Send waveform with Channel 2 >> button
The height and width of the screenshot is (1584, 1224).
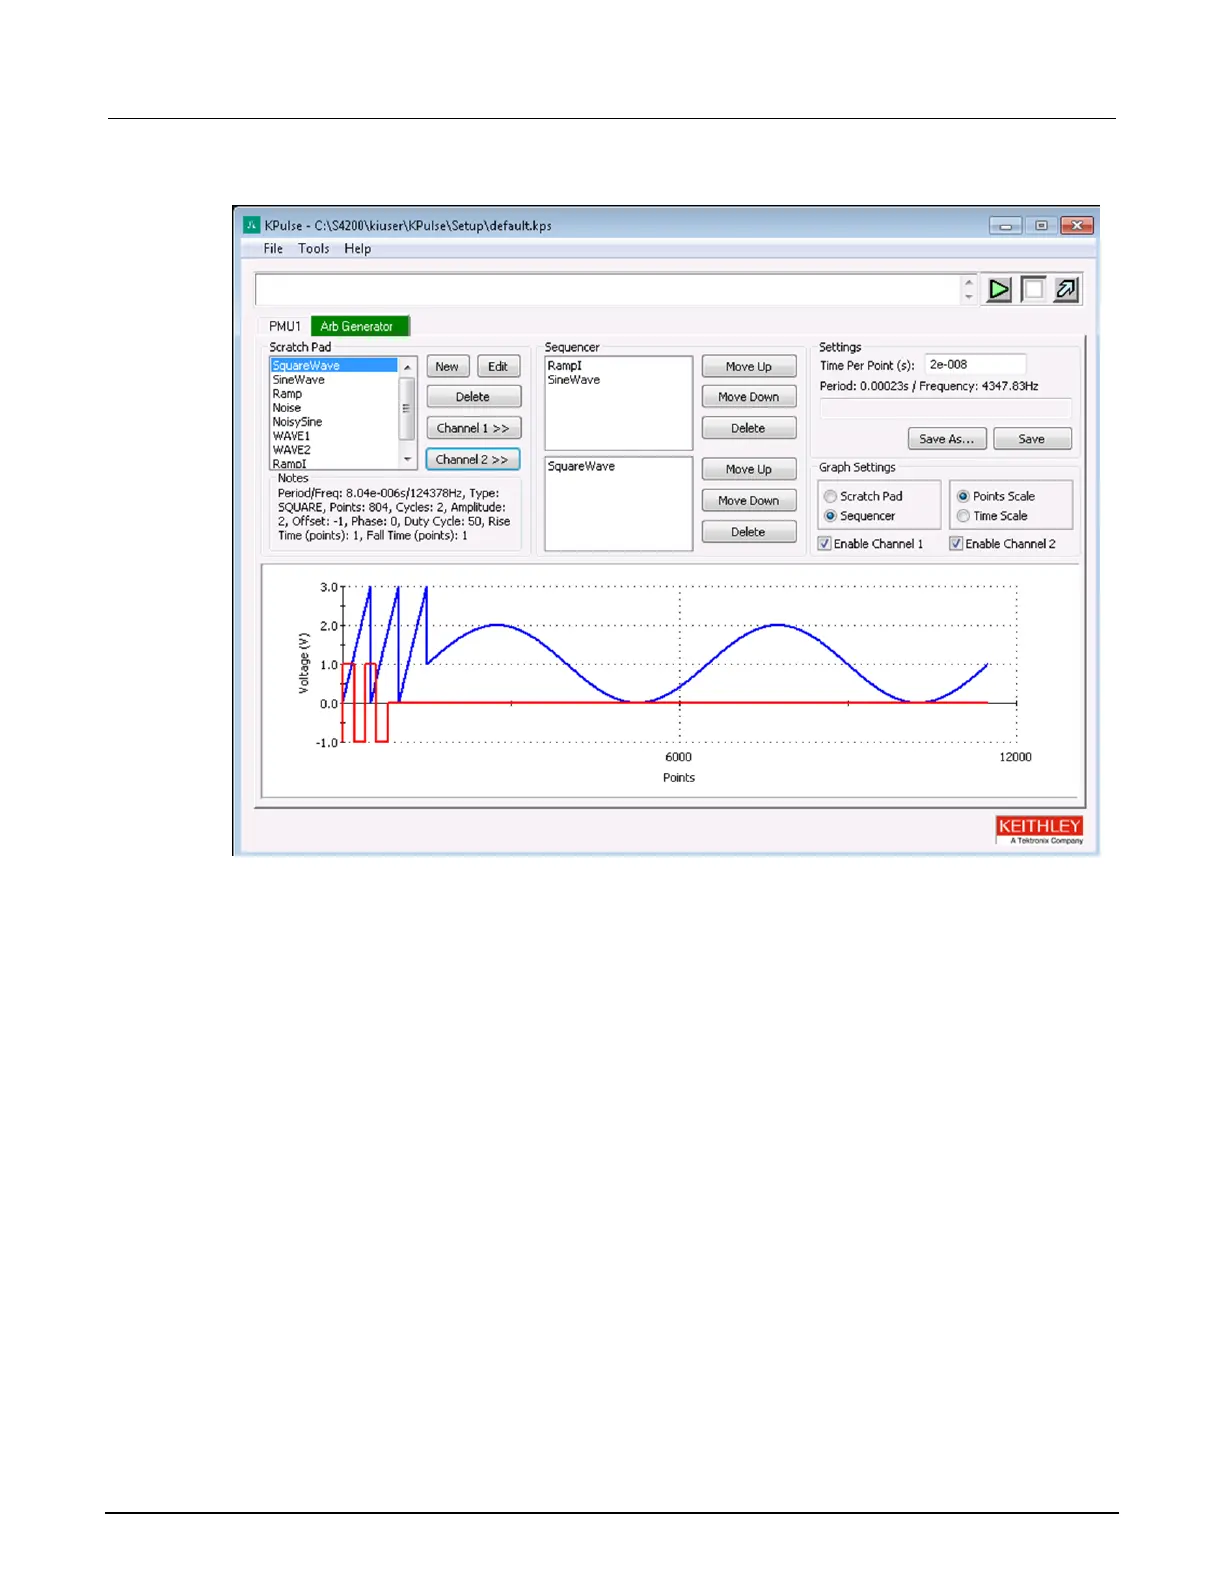[473, 460]
